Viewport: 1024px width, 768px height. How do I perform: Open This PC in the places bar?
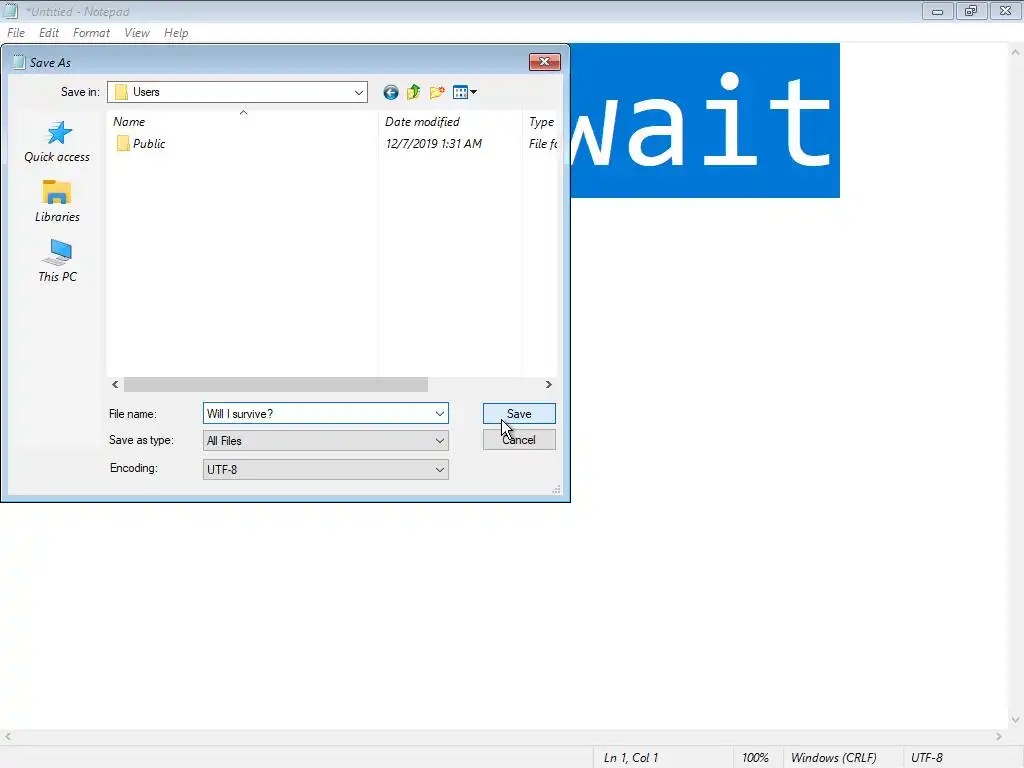(x=57, y=261)
